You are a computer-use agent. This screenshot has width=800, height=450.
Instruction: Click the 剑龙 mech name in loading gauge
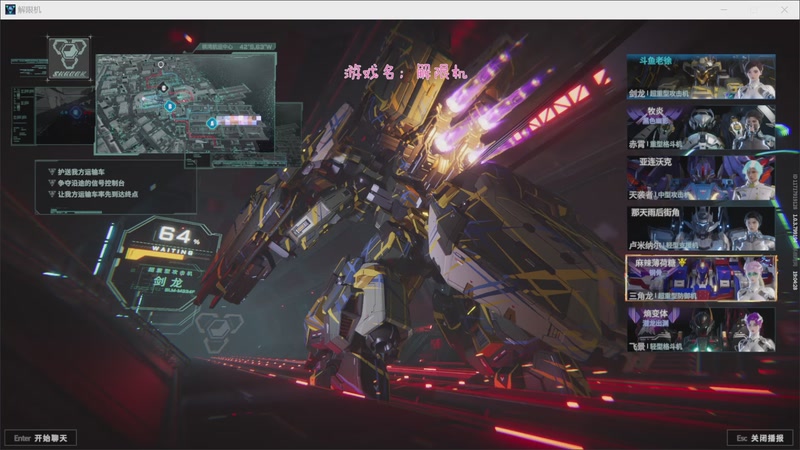coord(168,281)
